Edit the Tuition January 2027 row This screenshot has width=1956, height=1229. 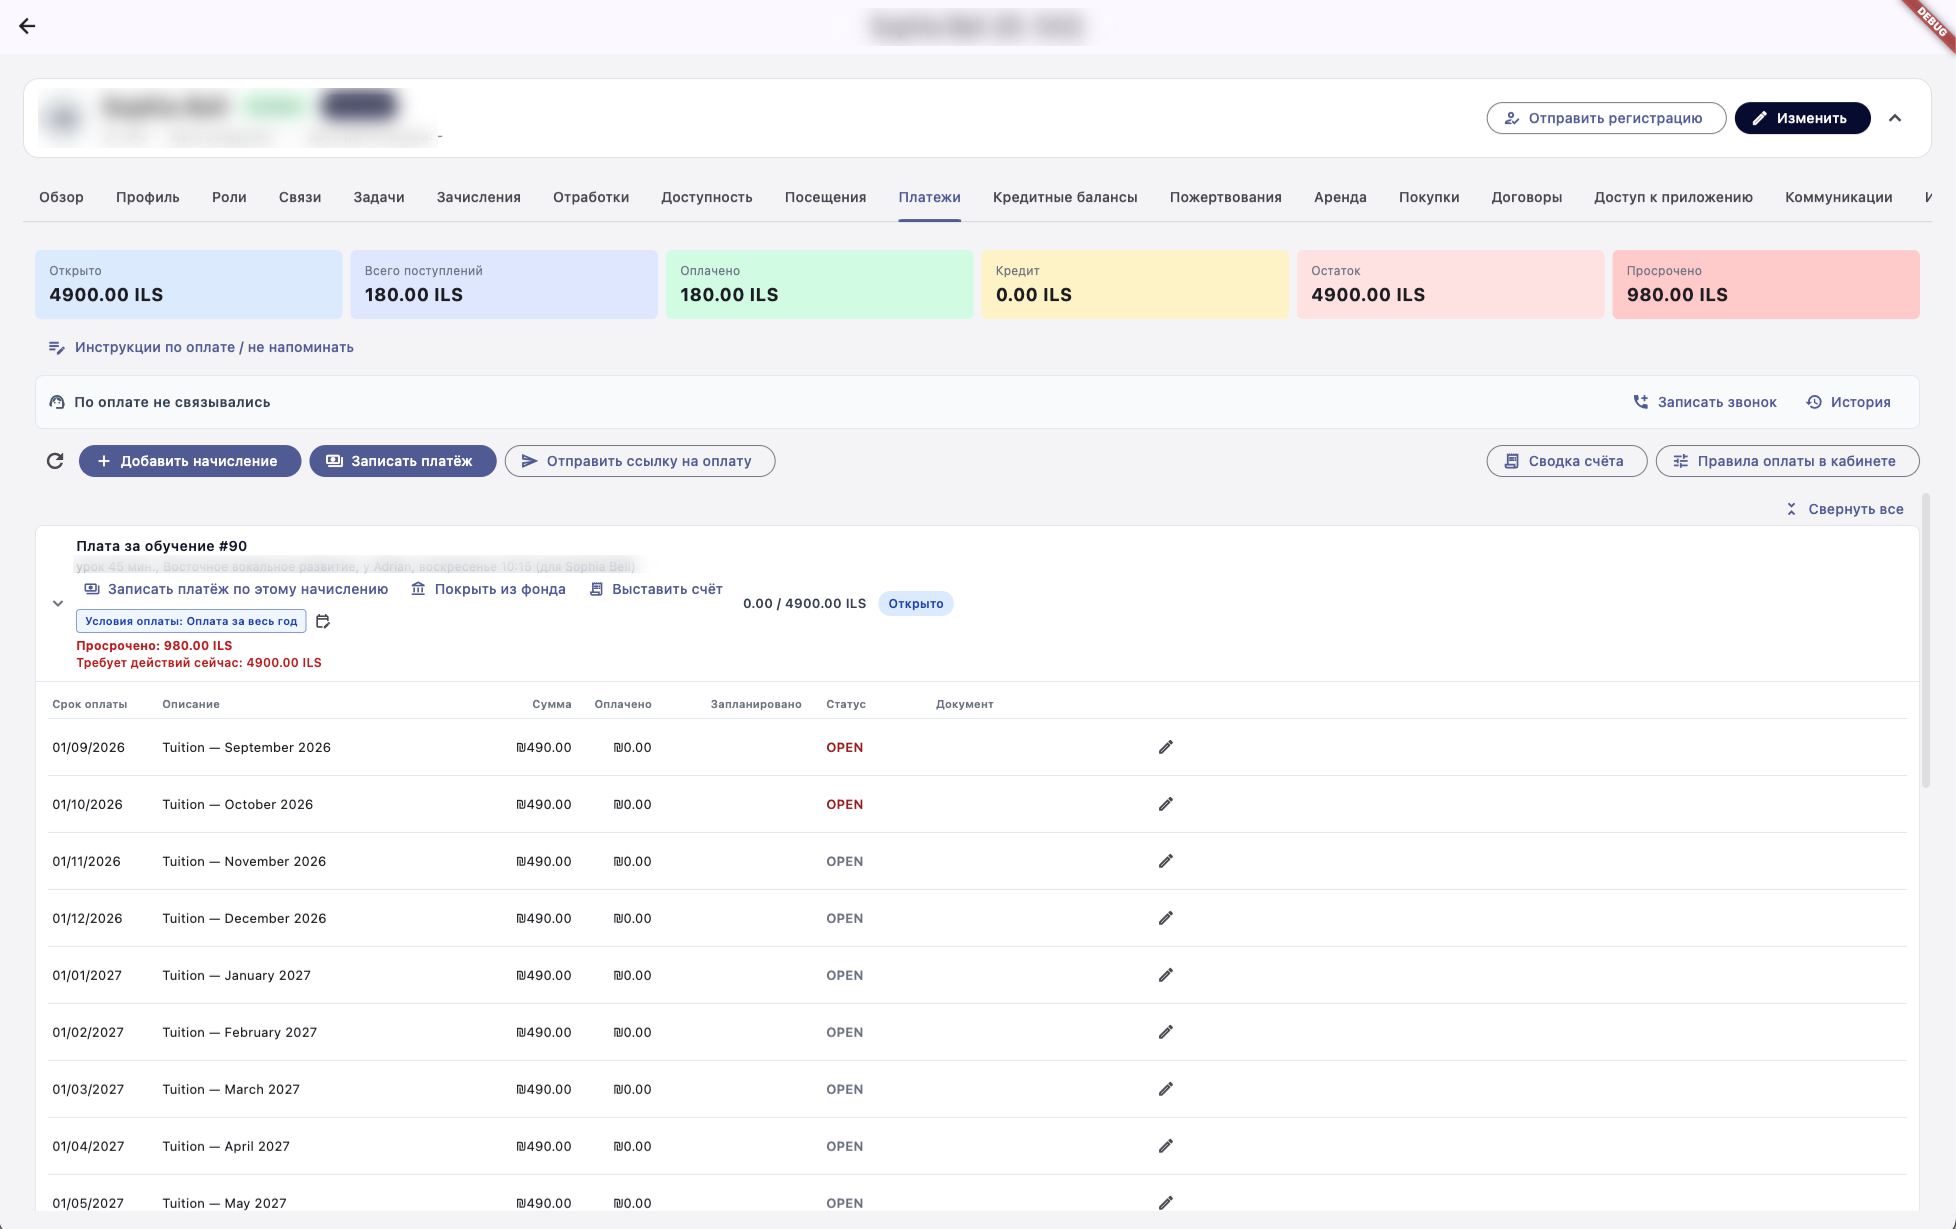click(1165, 975)
